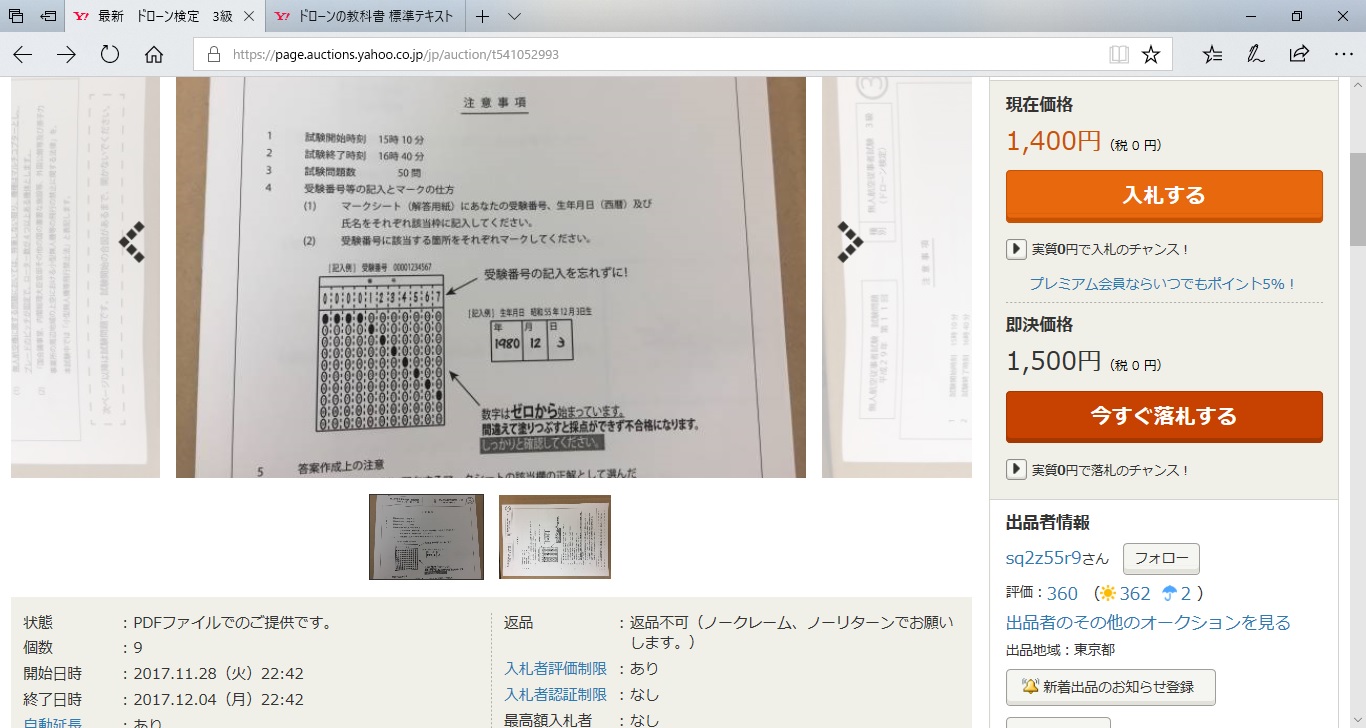Expand the 実質0円で落札のチャンス arrow

coord(1016,469)
